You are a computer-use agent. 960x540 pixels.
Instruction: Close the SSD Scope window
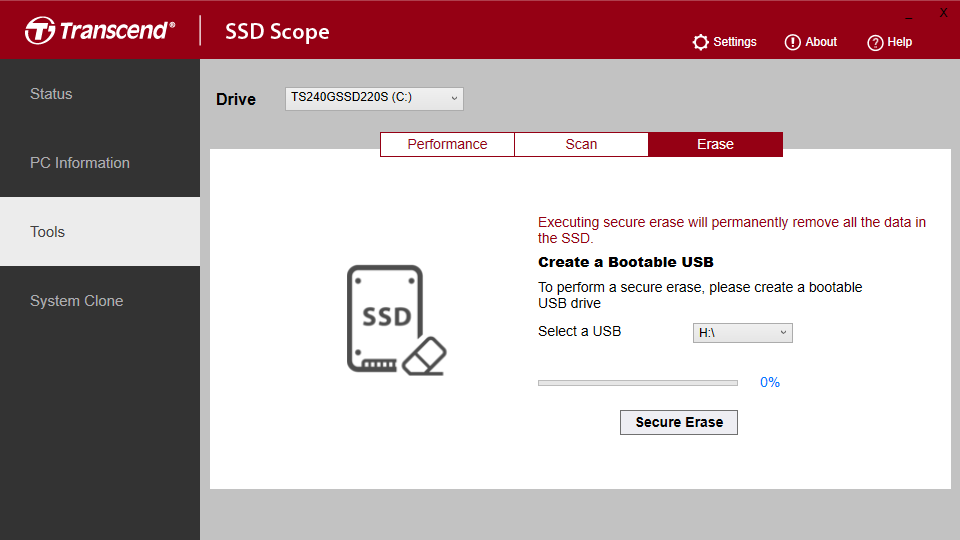click(x=943, y=13)
